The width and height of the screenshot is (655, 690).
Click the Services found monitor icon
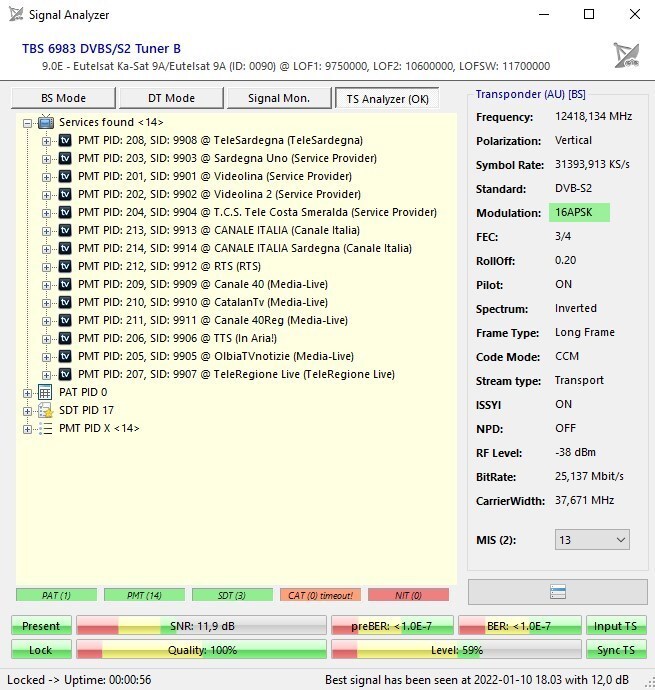pyautogui.click(x=46, y=122)
